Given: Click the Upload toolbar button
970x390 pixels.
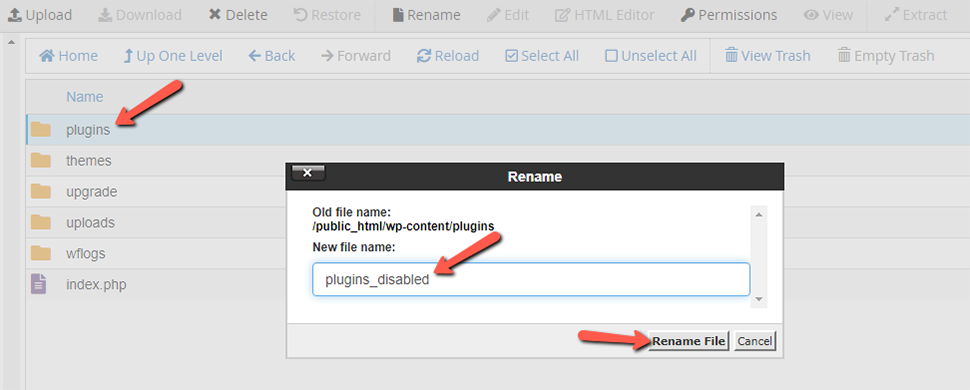Looking at the screenshot, I should click(x=40, y=15).
